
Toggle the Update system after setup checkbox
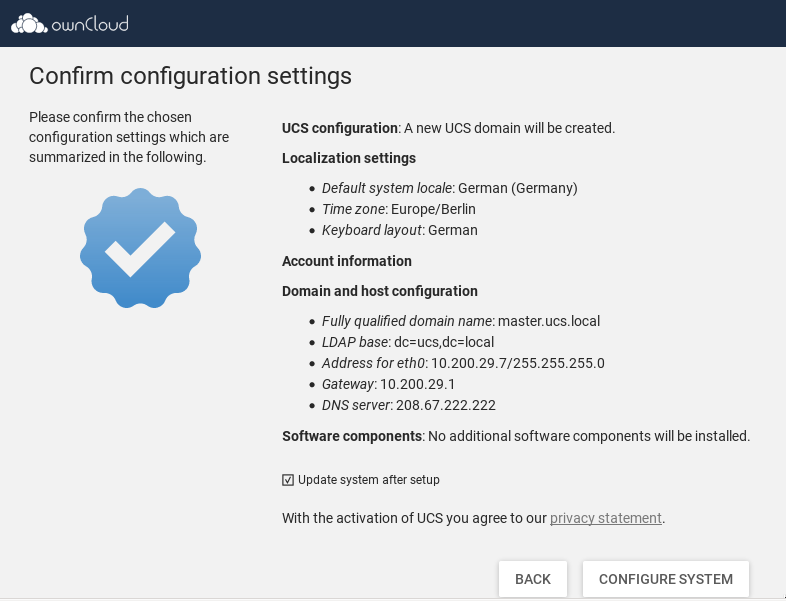click(x=289, y=480)
